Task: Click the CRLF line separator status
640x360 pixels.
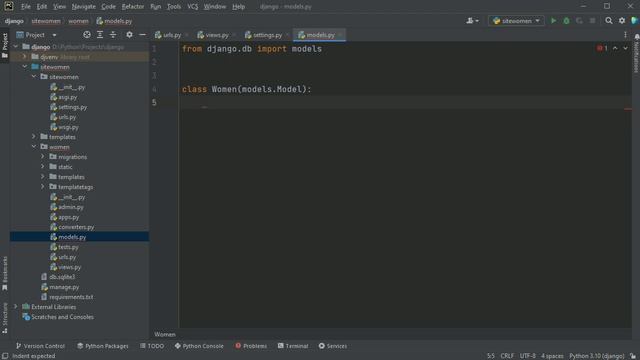Action: [507, 356]
